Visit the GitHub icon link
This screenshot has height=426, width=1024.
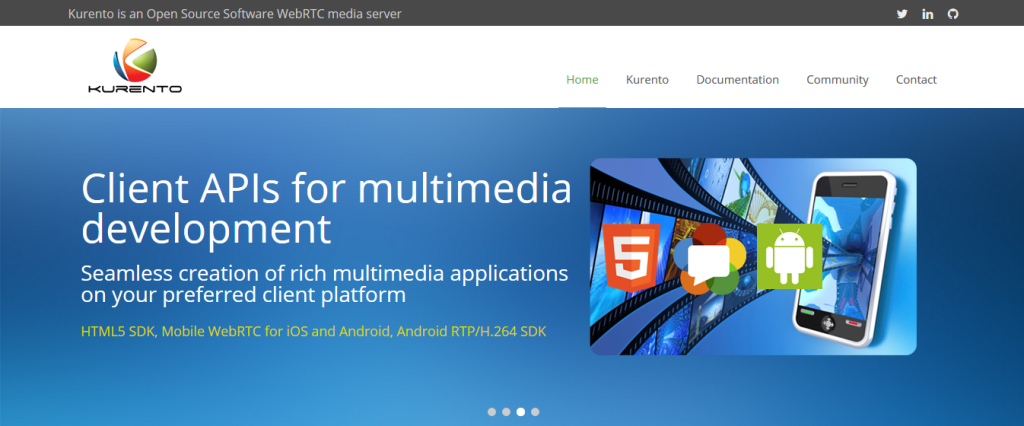coord(953,14)
